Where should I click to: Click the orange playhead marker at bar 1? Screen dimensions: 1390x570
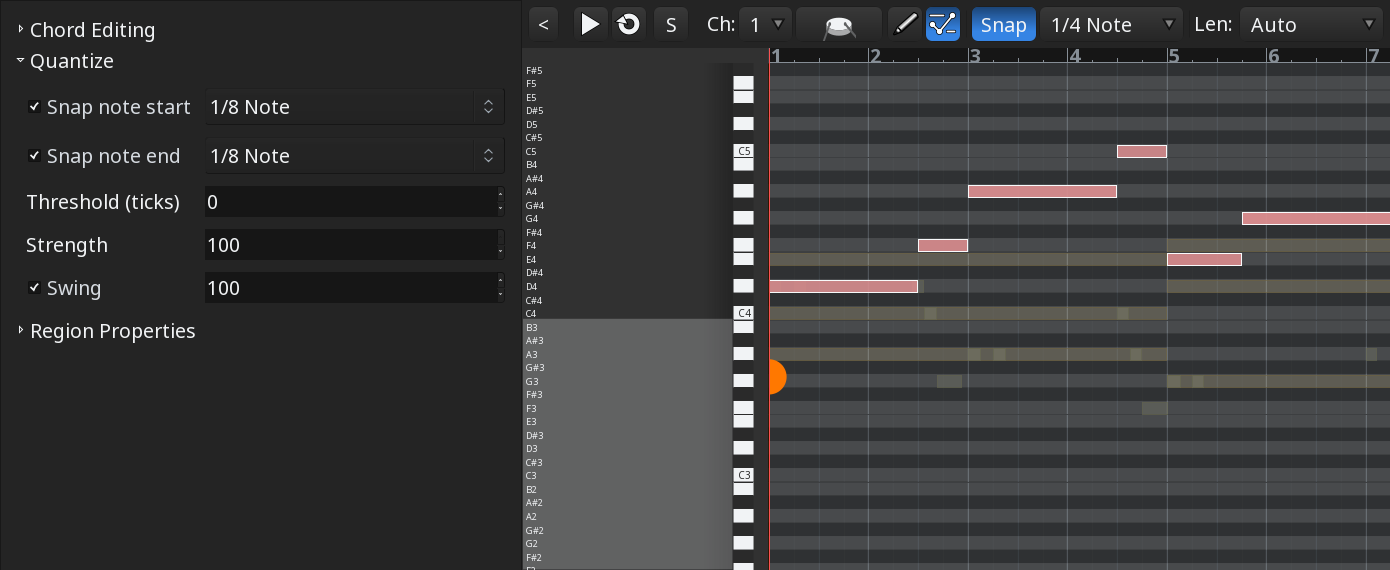(x=776, y=377)
